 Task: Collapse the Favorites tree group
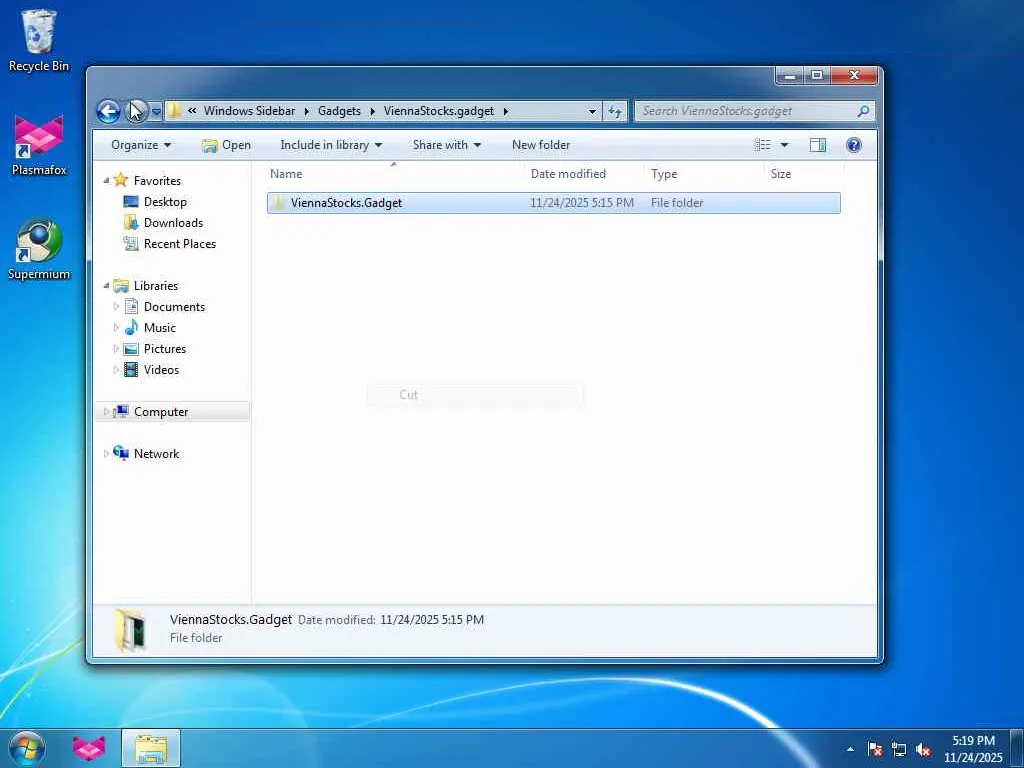tap(106, 180)
